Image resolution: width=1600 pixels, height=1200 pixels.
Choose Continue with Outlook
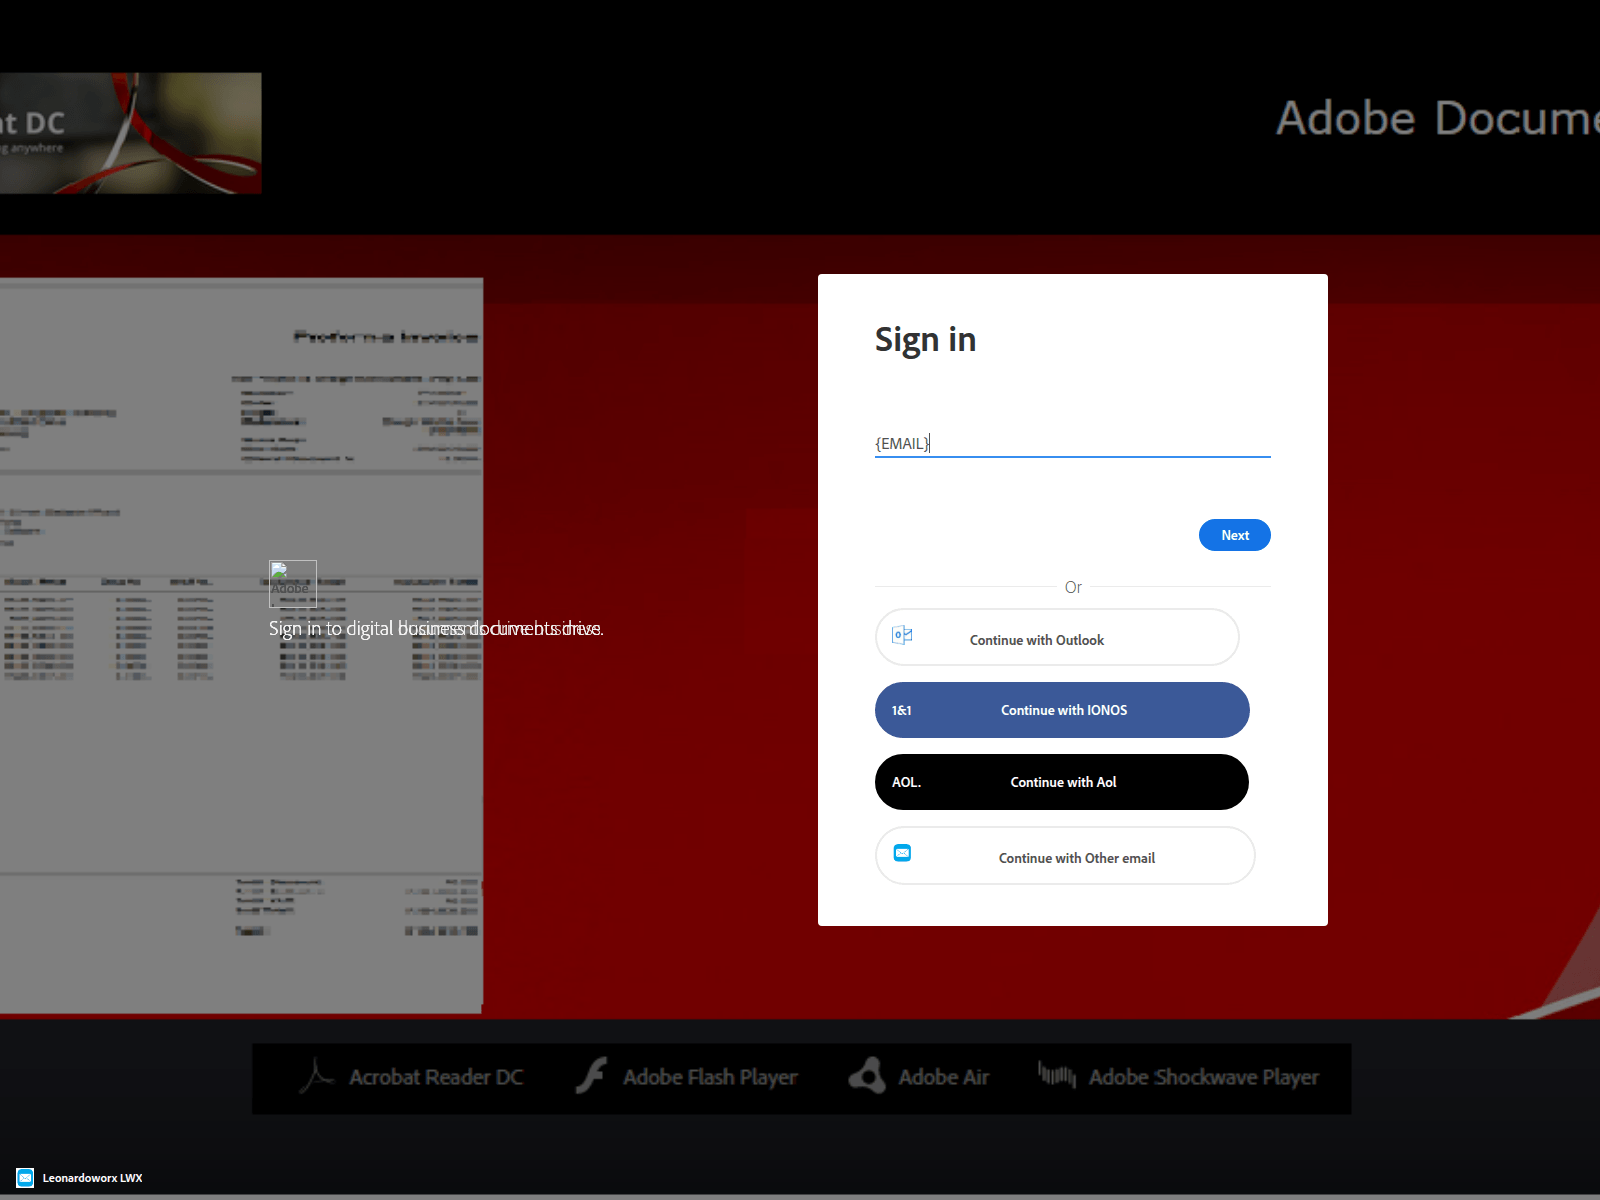click(1057, 637)
